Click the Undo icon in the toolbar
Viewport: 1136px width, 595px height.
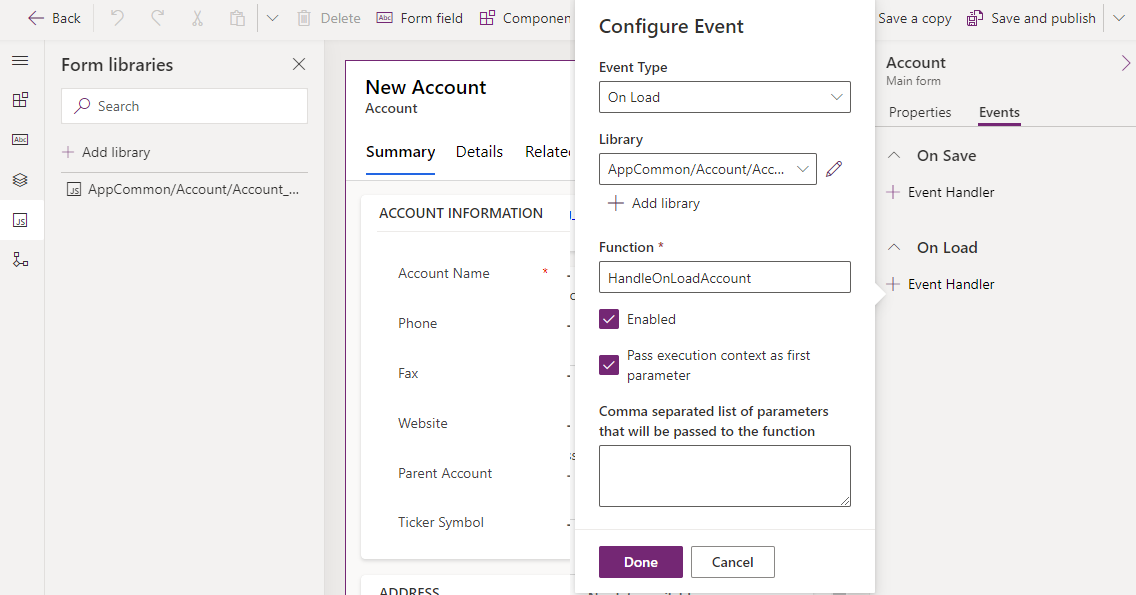pos(118,18)
